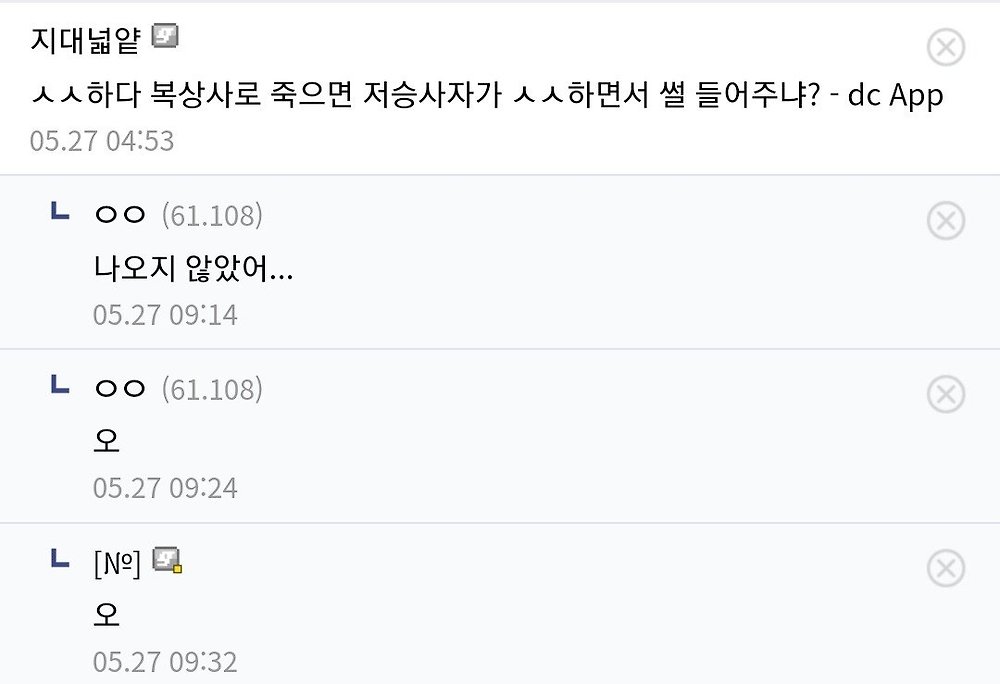This screenshot has width=1000, height=684.
Task: Click the IP (61.108) on the 09:14 reply
Action: point(212,215)
